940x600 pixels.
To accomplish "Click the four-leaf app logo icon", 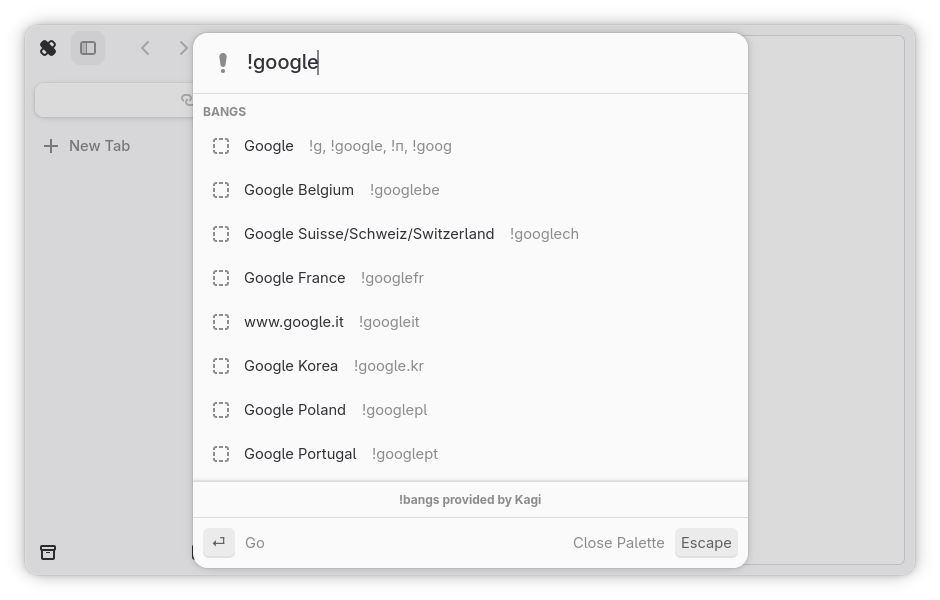I will (48, 48).
